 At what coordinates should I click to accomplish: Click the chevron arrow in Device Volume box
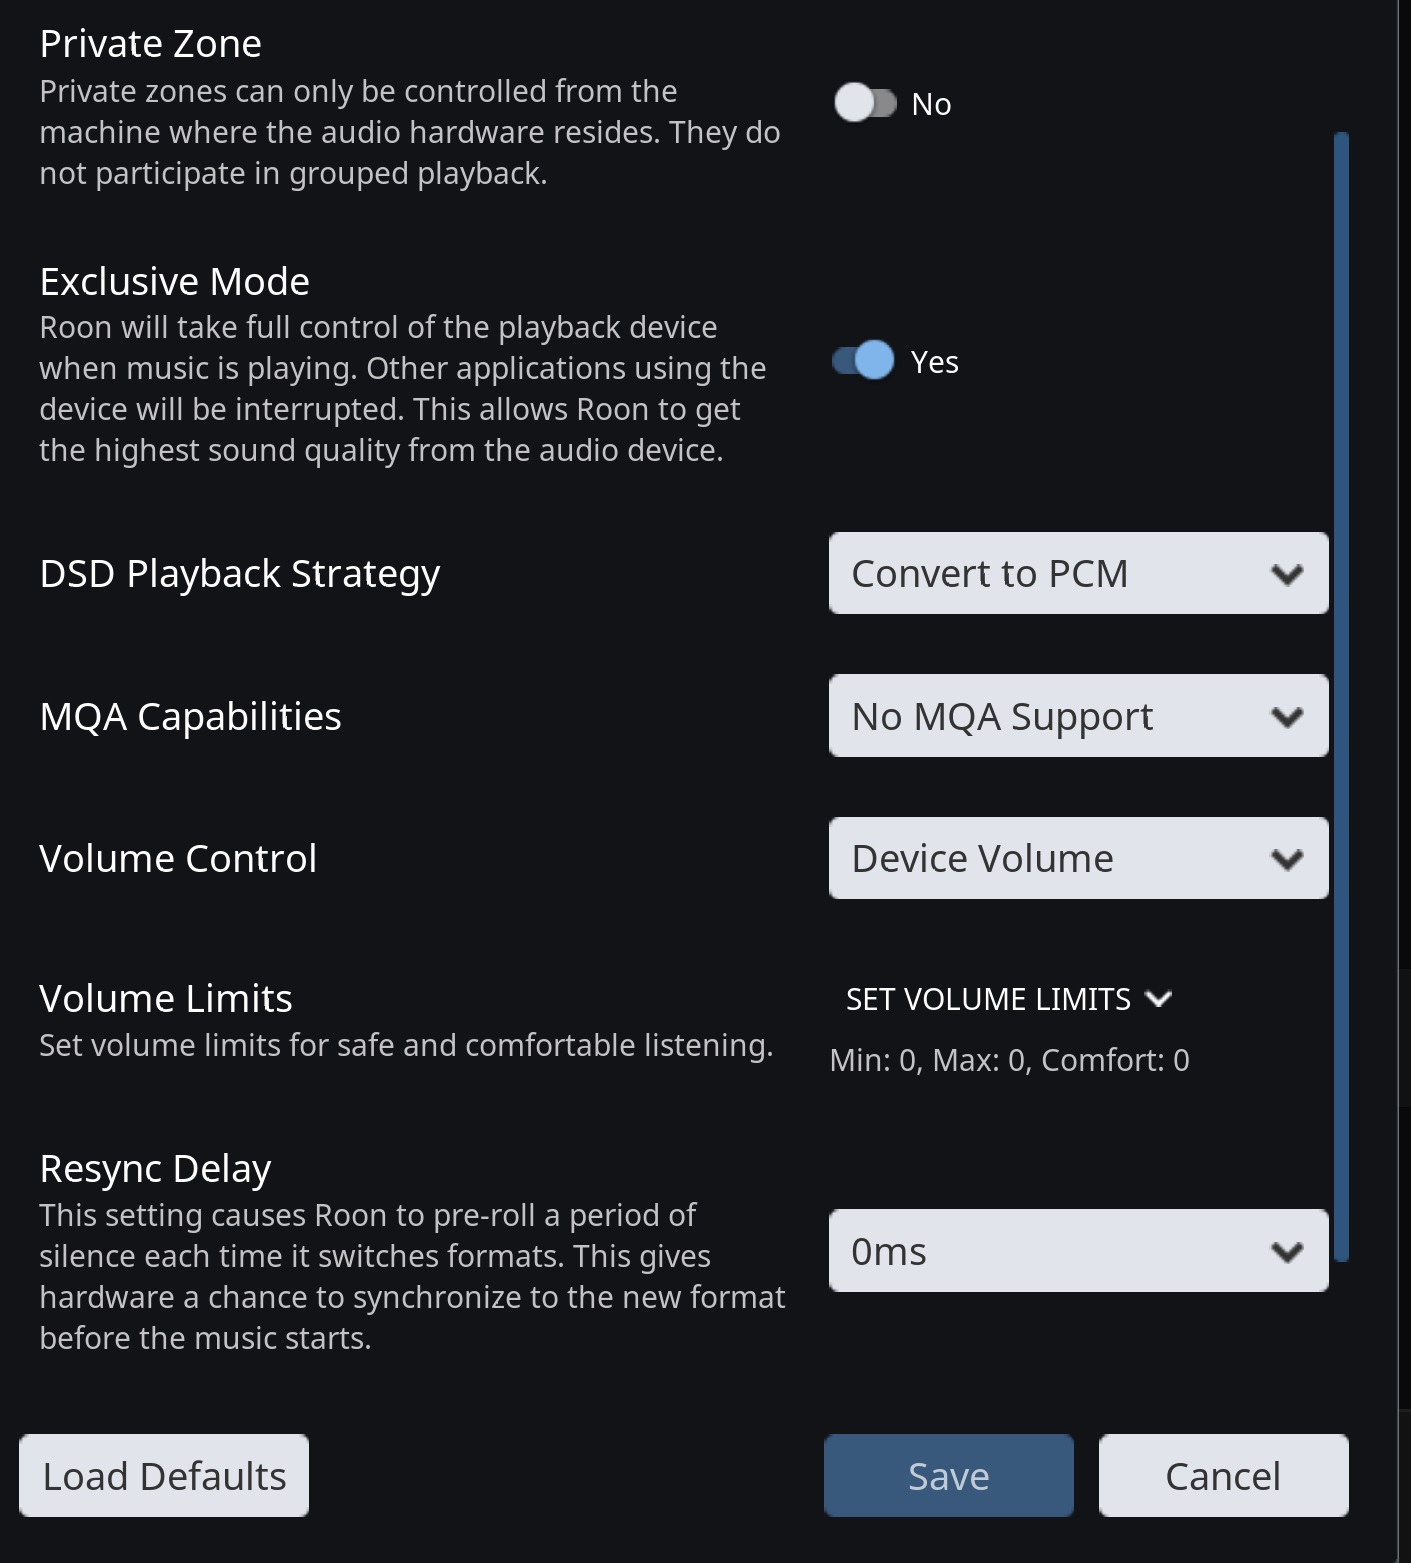tap(1287, 859)
